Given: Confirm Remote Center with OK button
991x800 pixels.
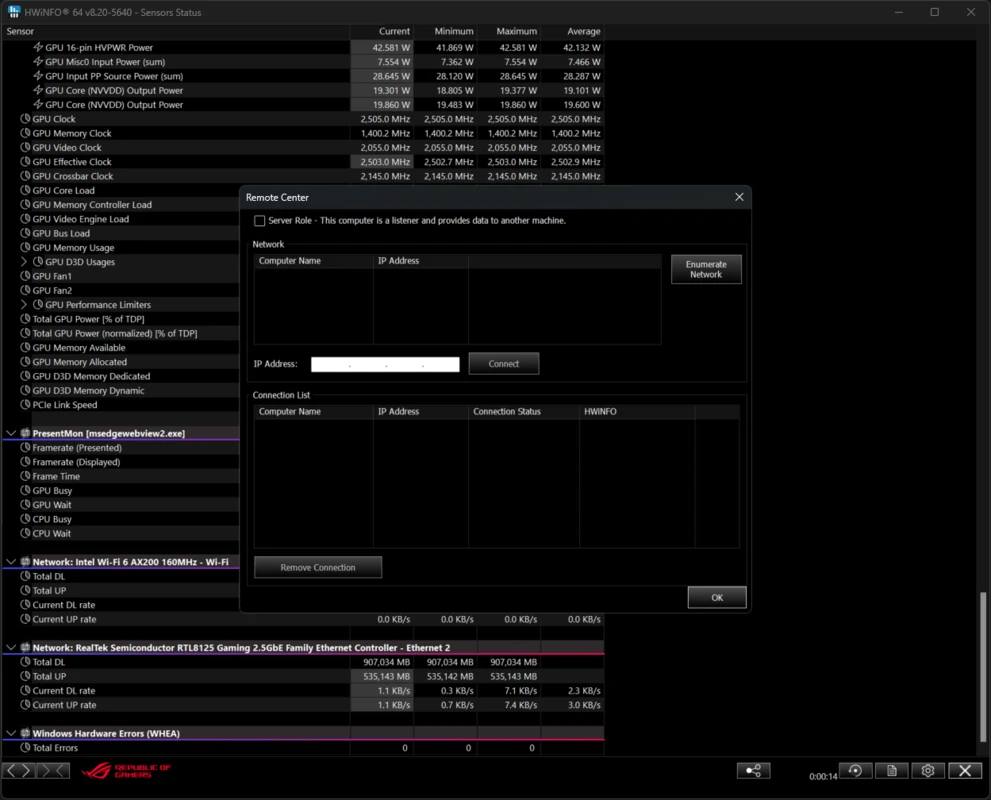Looking at the screenshot, I should [x=717, y=597].
